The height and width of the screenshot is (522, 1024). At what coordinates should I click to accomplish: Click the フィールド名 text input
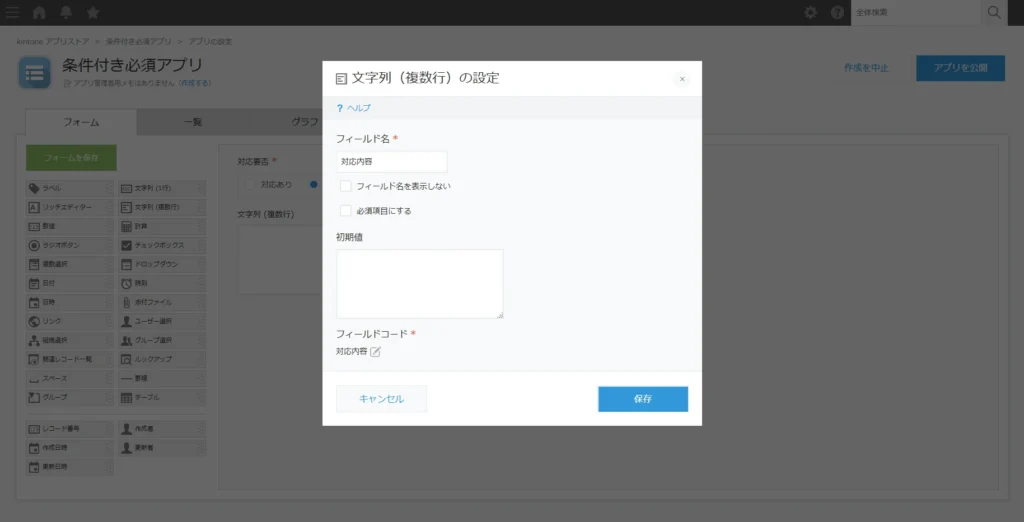tap(392, 161)
